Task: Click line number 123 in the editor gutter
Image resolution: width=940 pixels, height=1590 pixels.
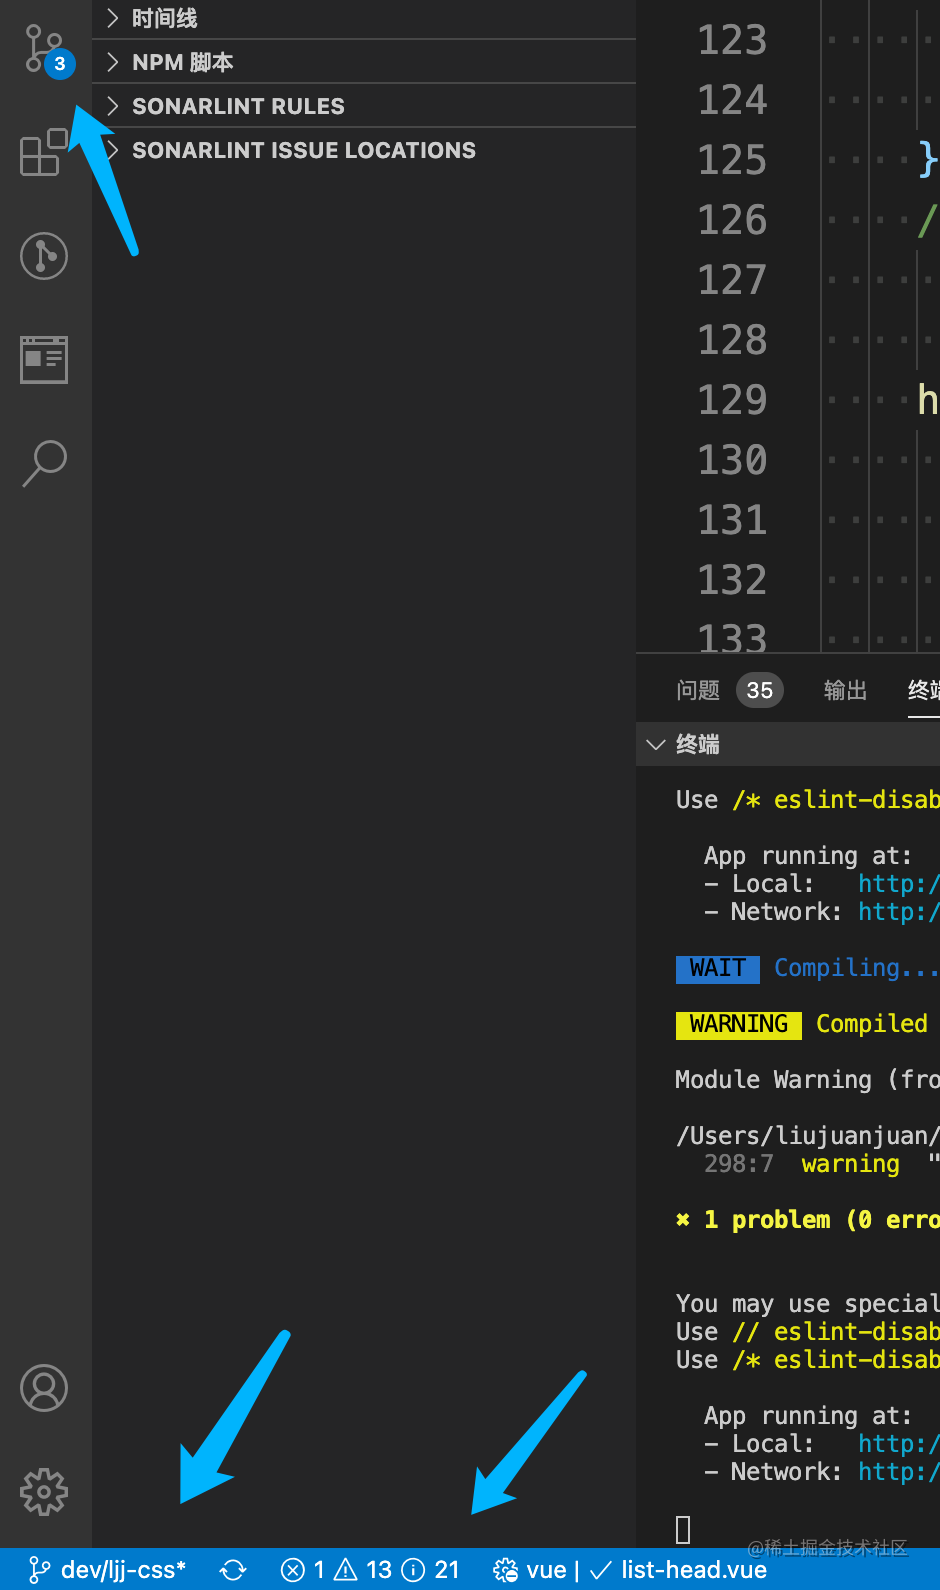Action: [732, 40]
